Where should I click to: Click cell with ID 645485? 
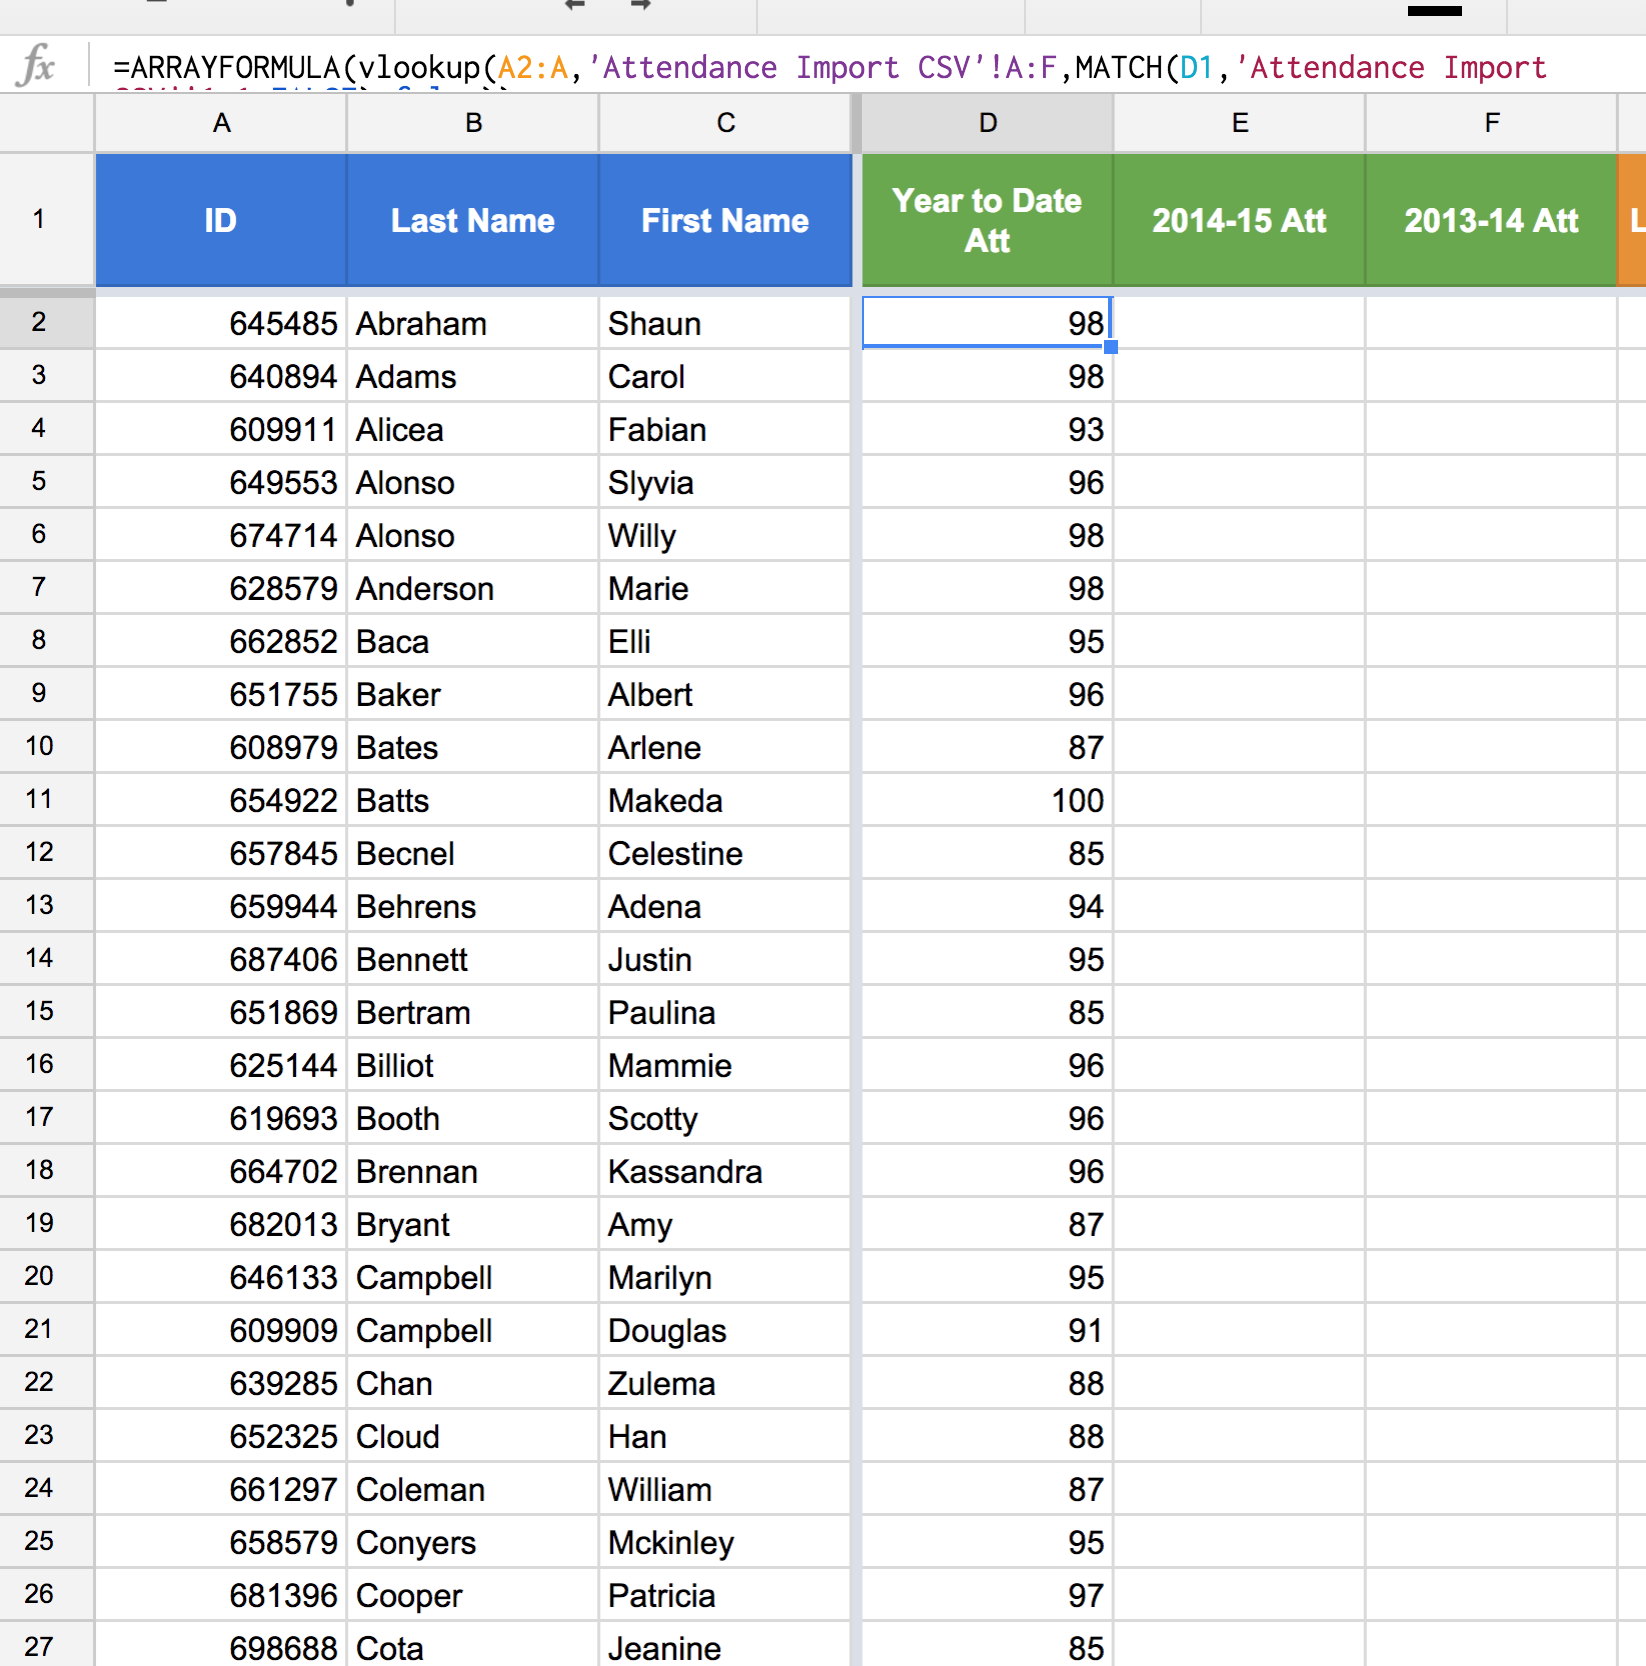[221, 323]
